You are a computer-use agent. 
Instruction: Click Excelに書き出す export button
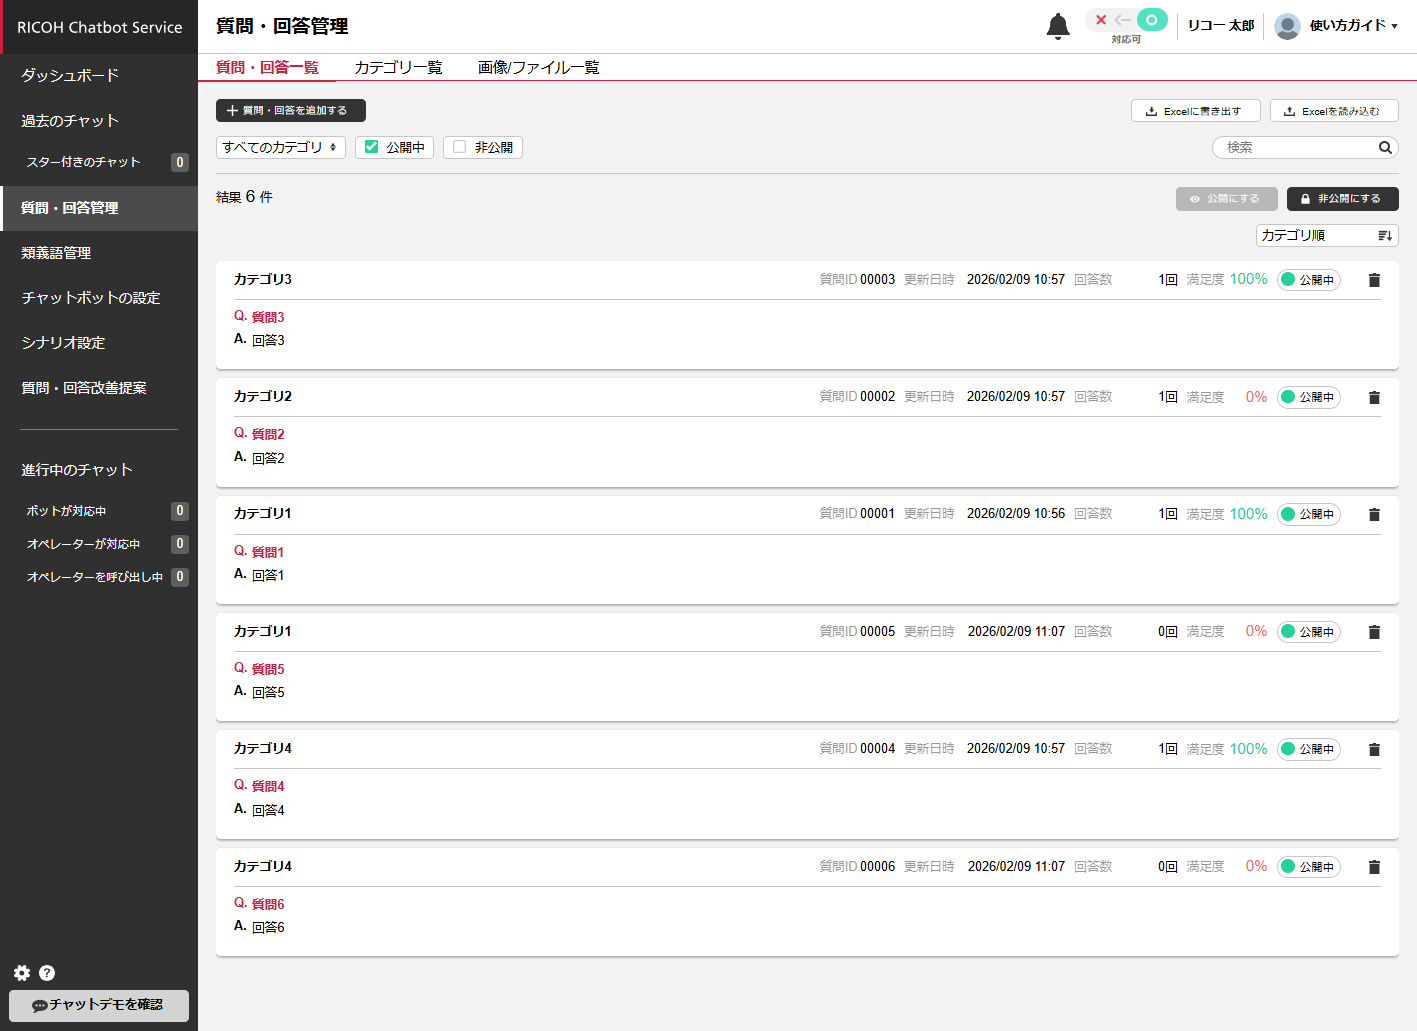(x=1194, y=111)
